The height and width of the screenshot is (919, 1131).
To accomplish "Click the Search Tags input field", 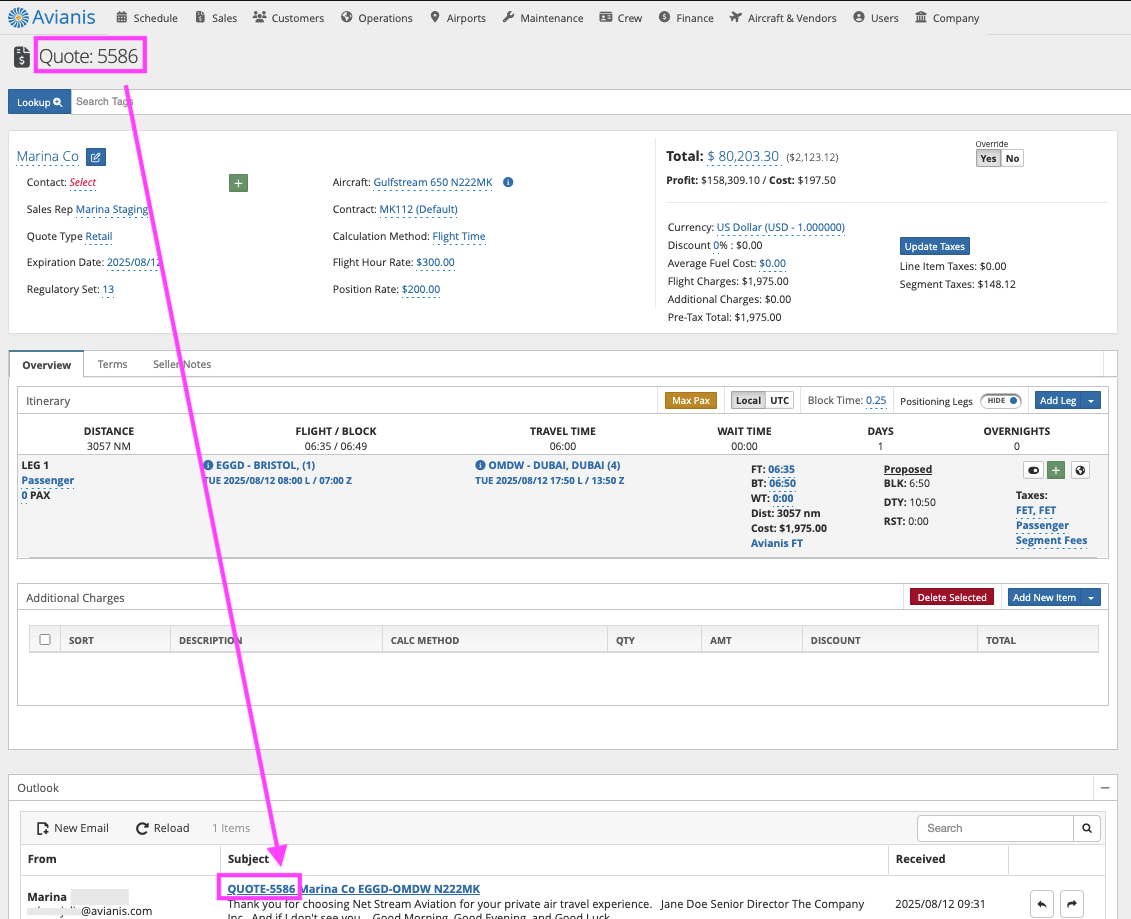I will [600, 102].
